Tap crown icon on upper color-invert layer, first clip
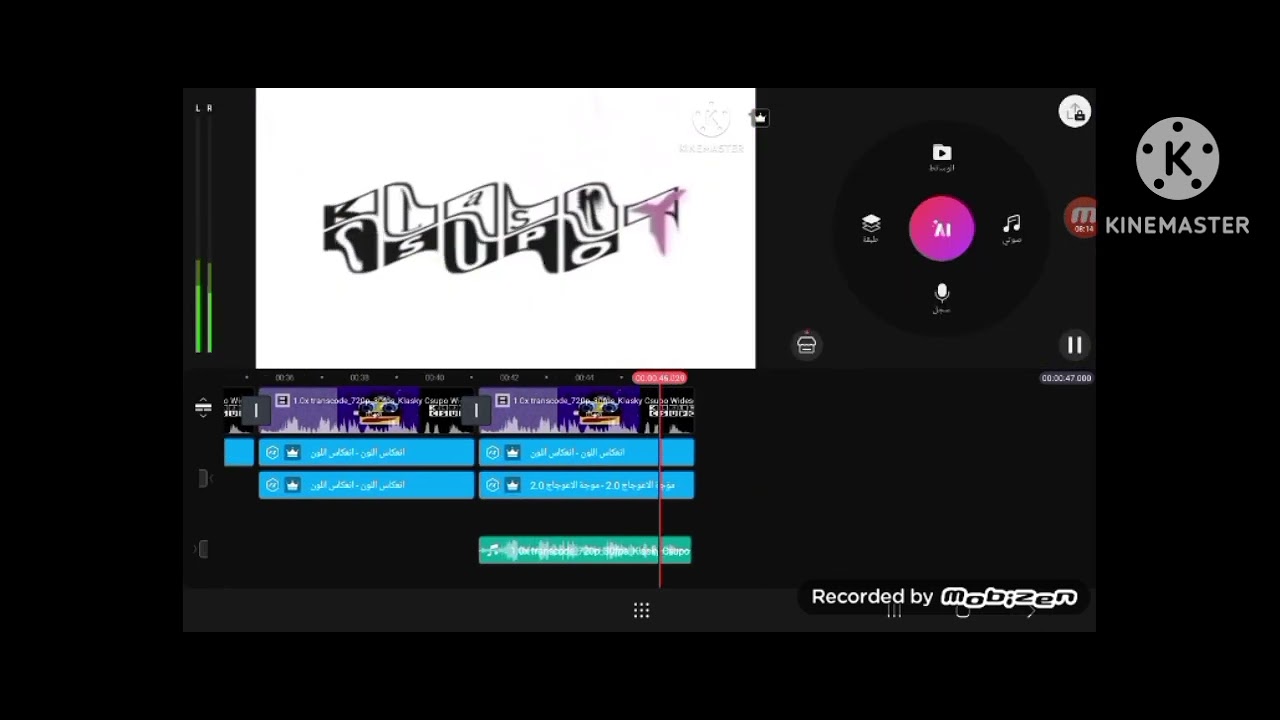The height and width of the screenshot is (720, 1280). click(293, 453)
